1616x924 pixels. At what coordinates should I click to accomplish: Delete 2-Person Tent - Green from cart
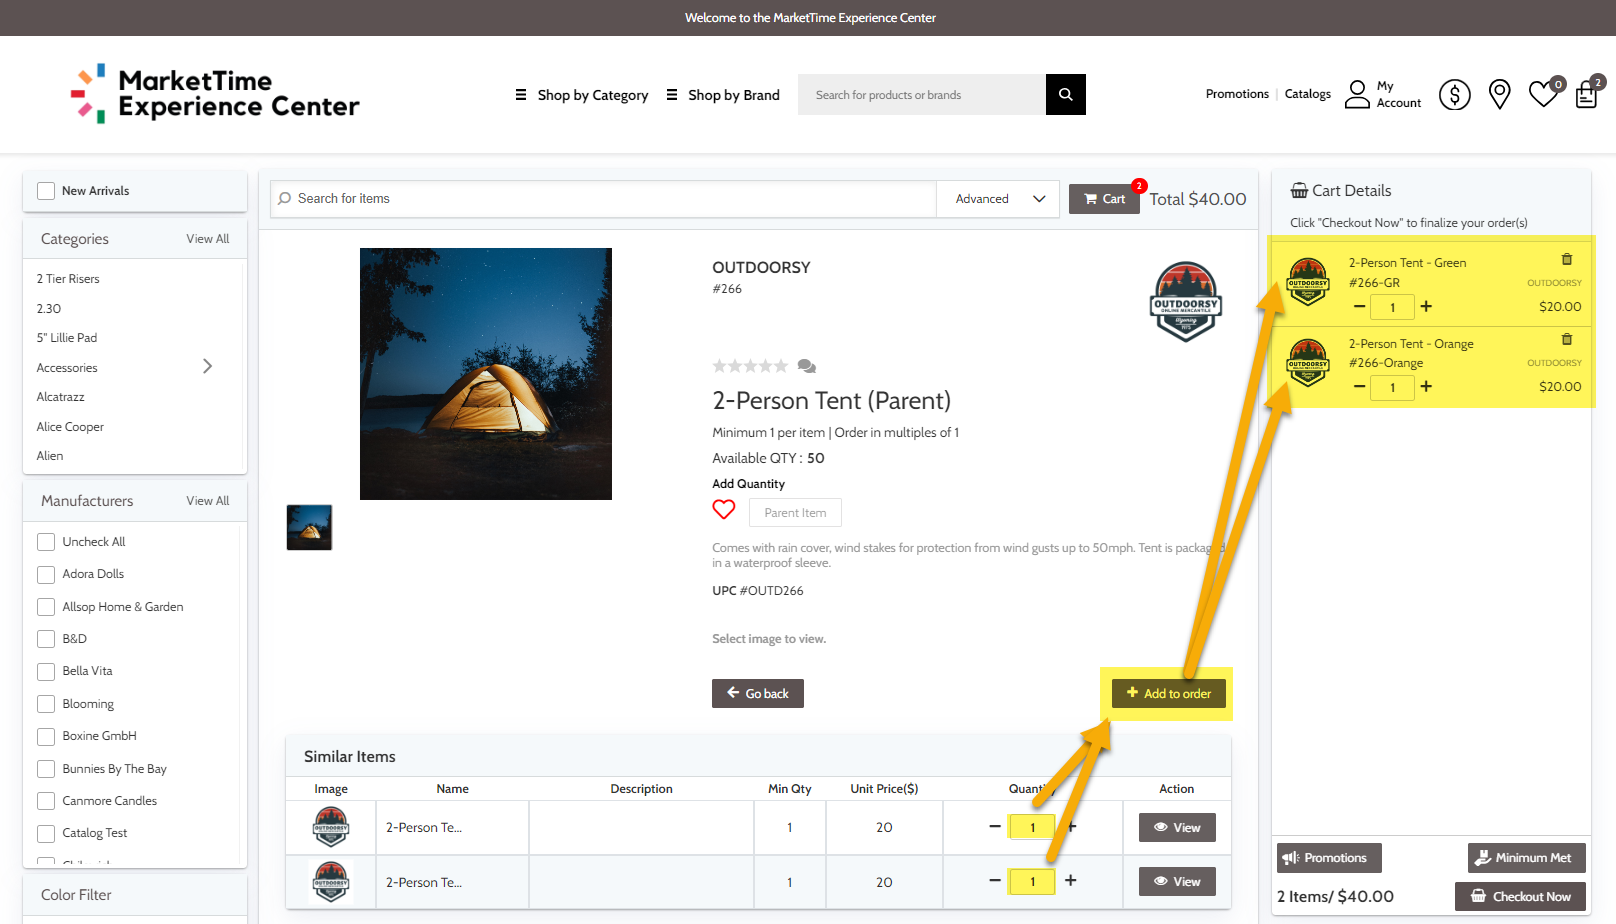click(1567, 259)
